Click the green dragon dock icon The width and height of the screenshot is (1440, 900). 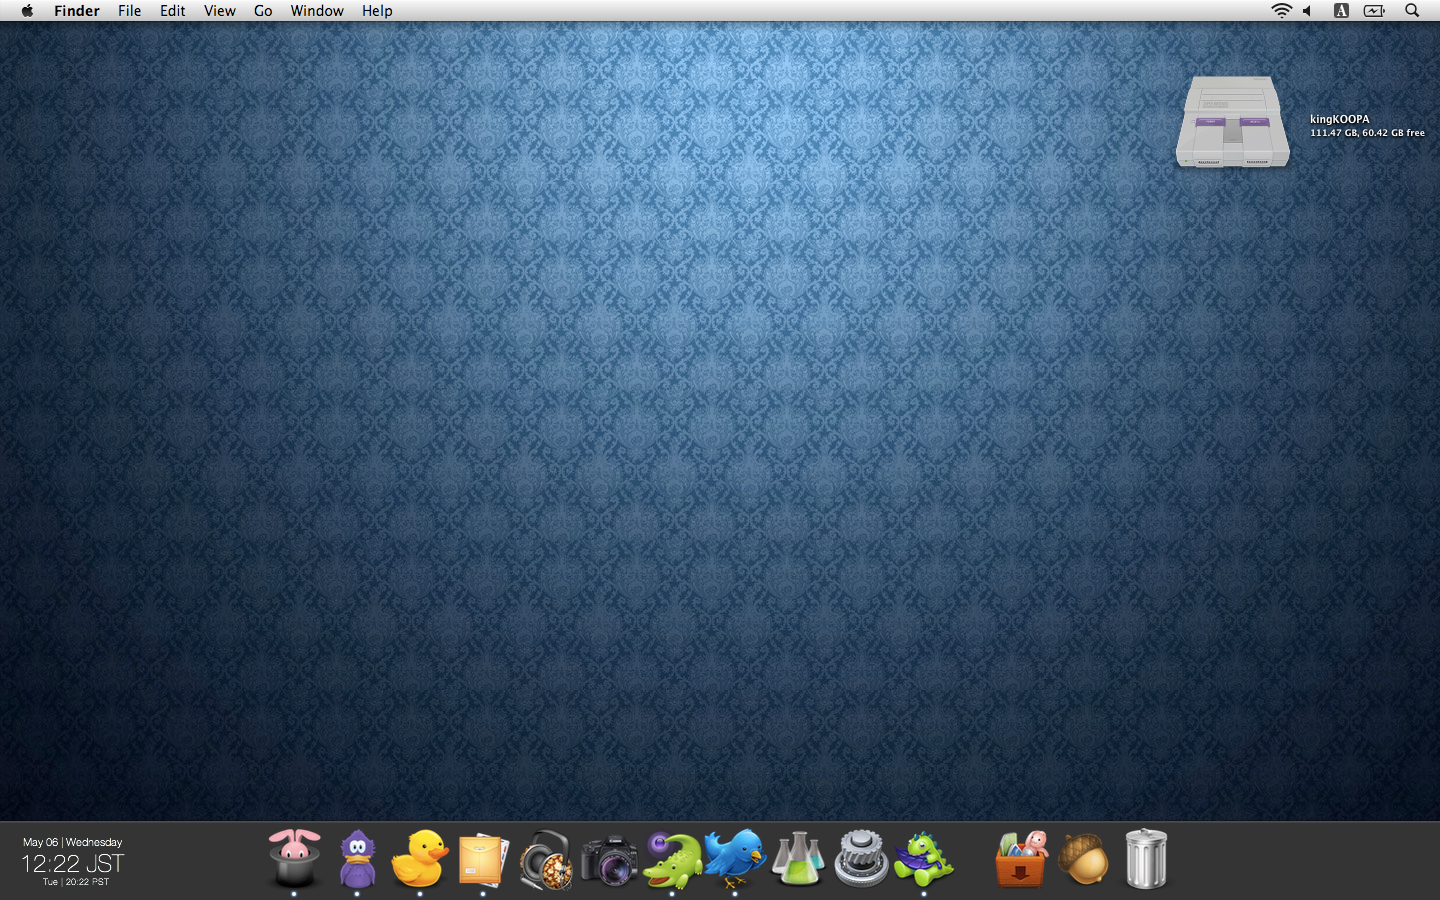924,859
